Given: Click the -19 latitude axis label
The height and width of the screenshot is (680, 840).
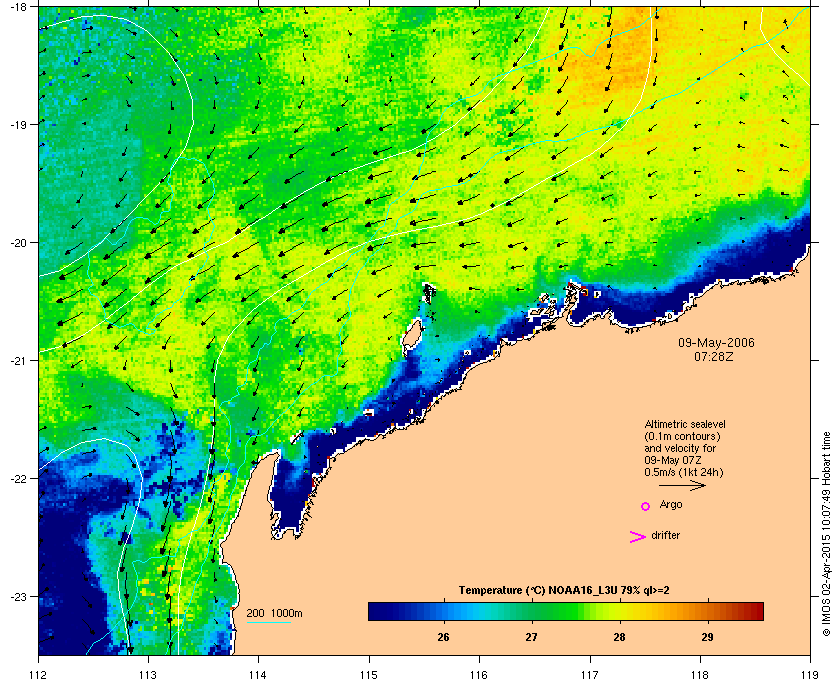Looking at the screenshot, I should point(18,124).
